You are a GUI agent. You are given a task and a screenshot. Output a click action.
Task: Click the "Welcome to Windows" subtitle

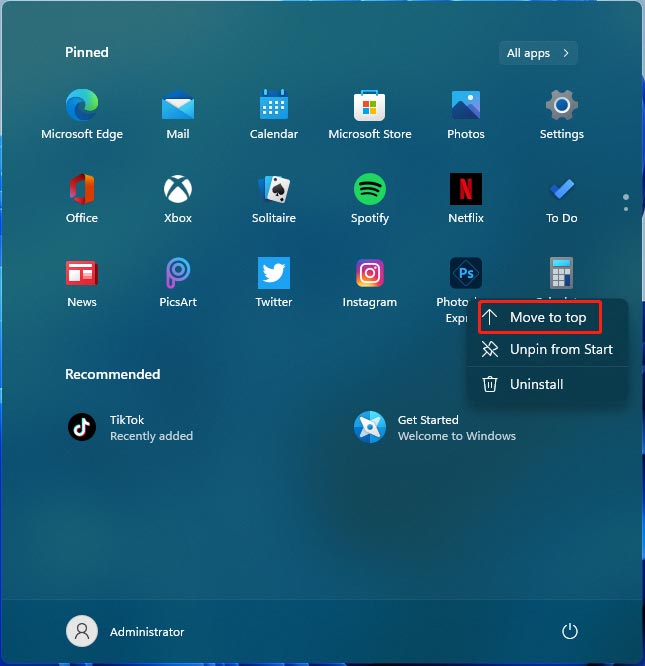click(x=457, y=436)
